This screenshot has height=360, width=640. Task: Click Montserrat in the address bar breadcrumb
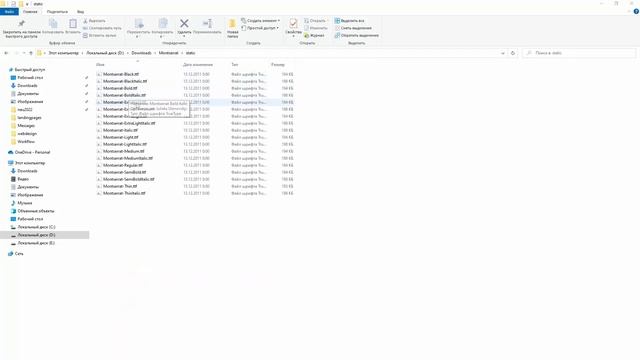(169, 53)
